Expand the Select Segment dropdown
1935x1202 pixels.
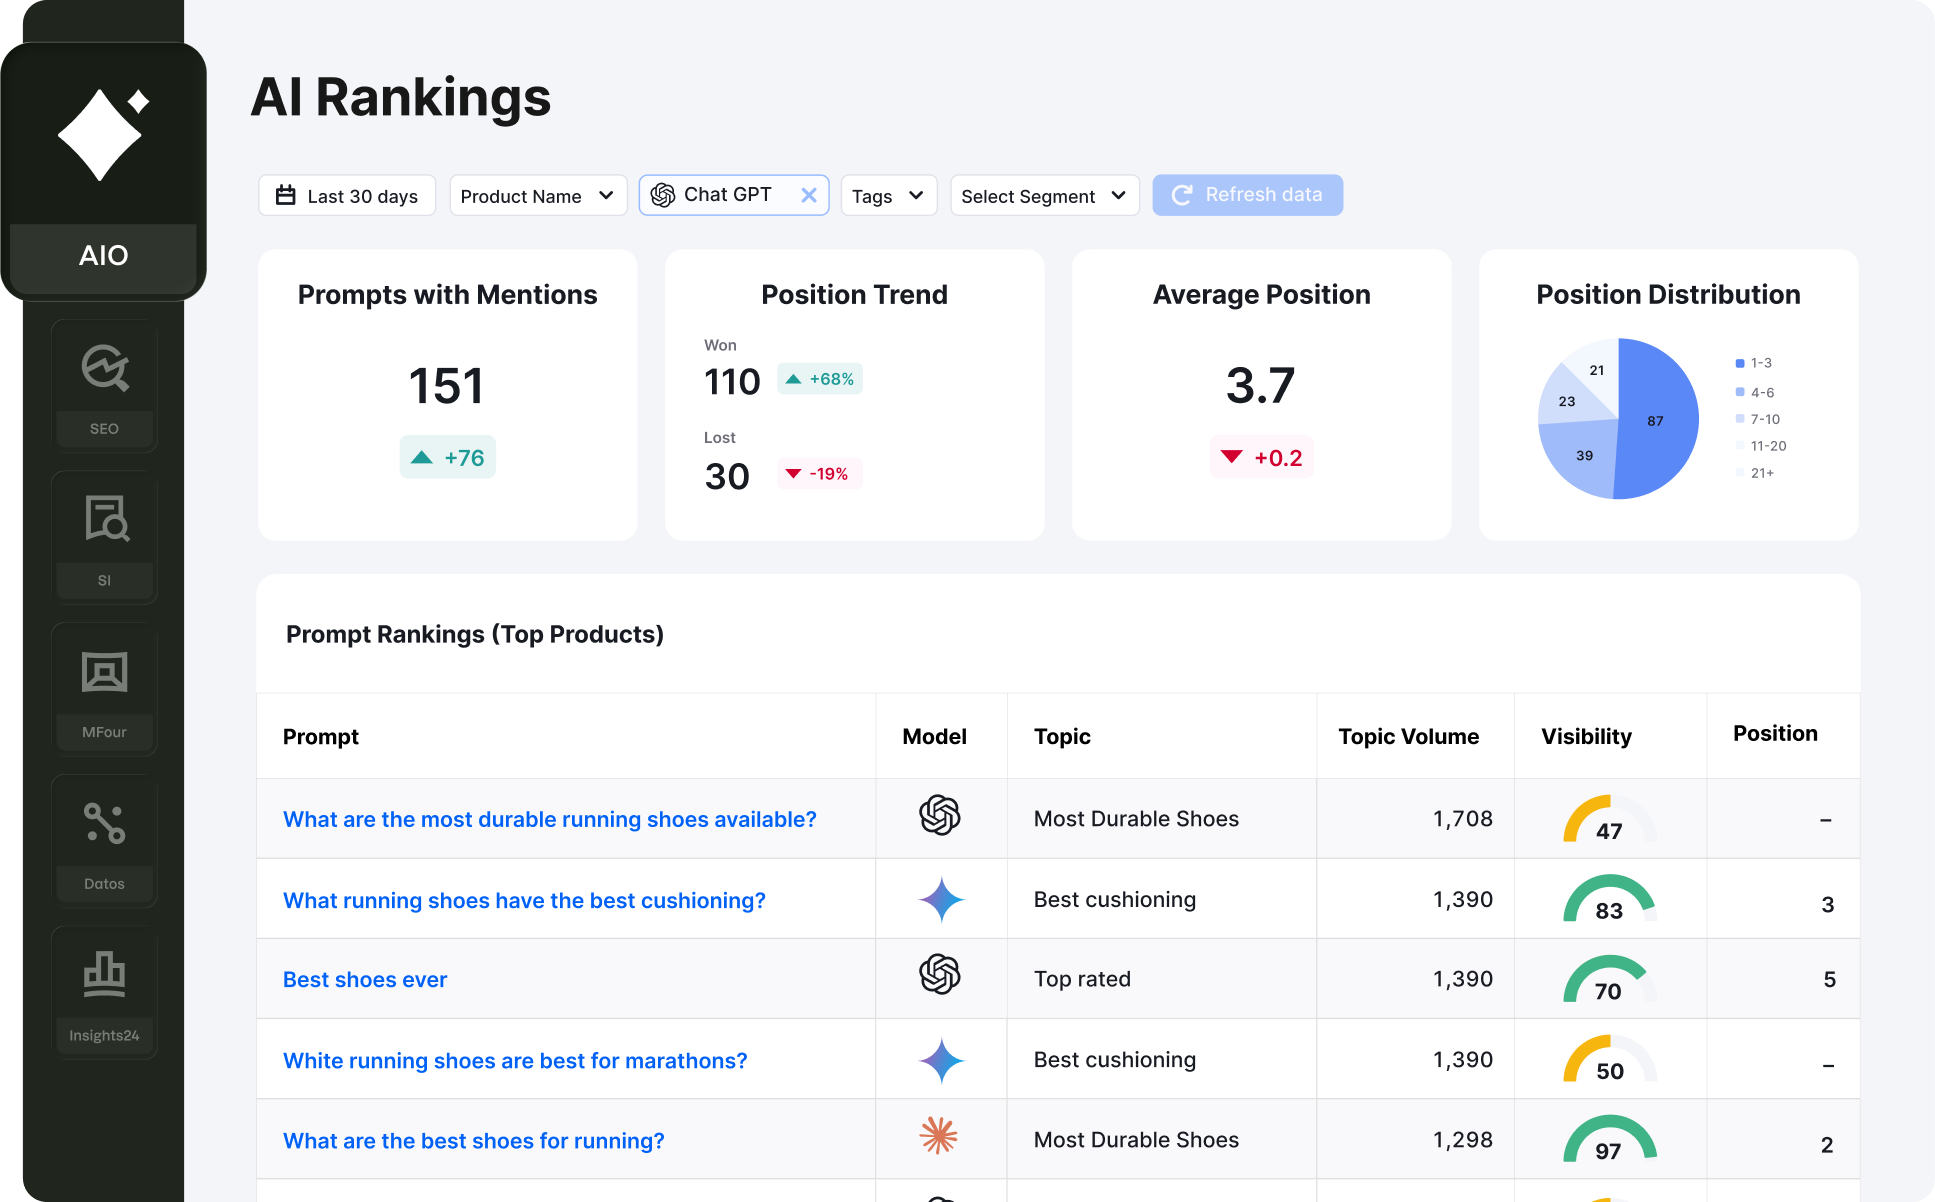click(x=1043, y=196)
